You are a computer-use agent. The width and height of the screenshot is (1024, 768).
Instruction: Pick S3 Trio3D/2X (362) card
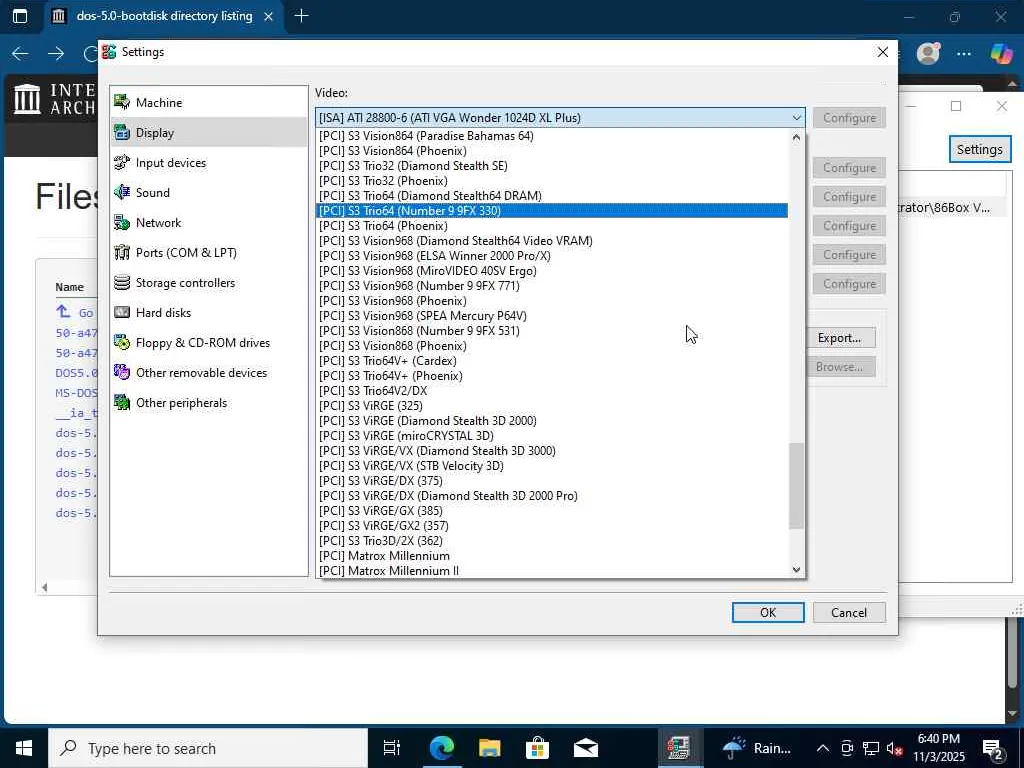pyautogui.click(x=552, y=541)
